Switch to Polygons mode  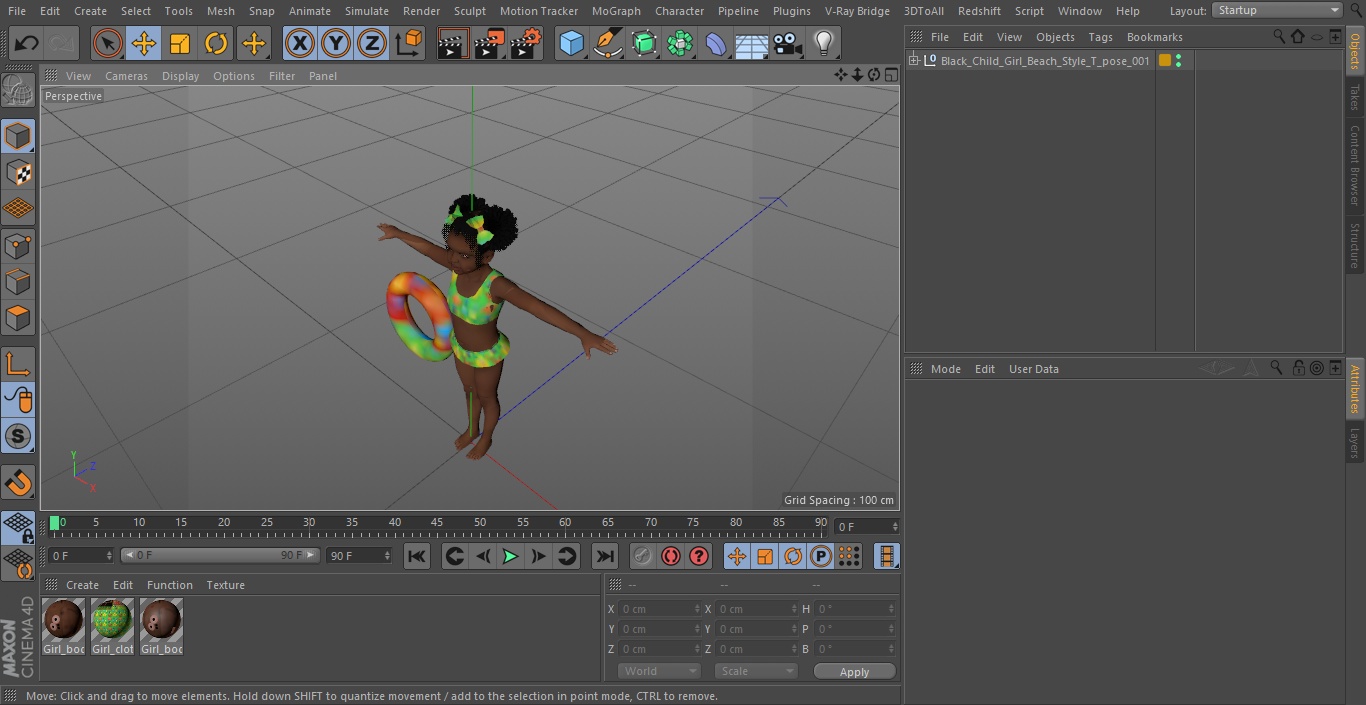click(x=18, y=318)
